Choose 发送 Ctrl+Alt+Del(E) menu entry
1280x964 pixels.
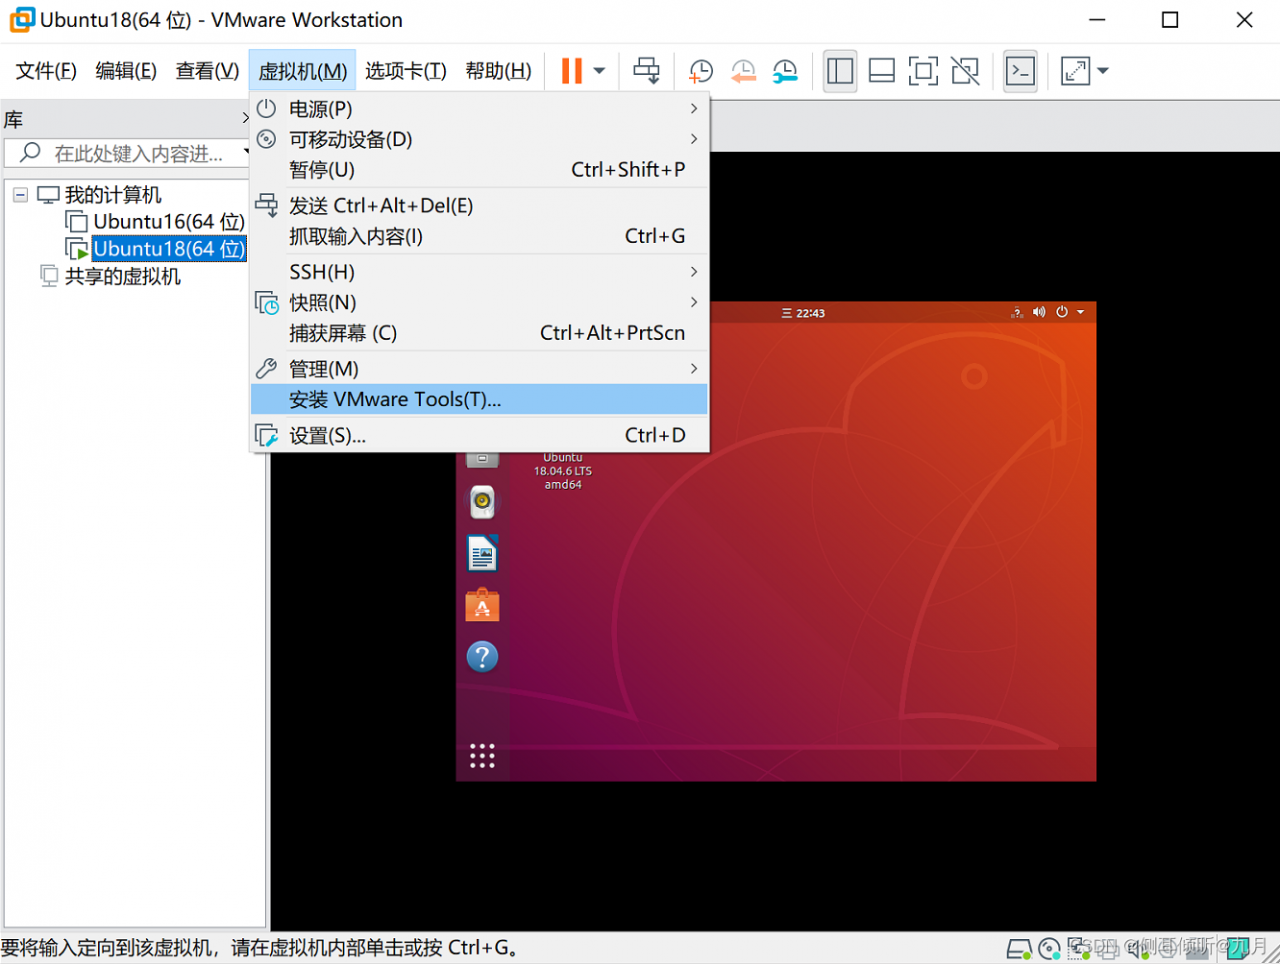(x=479, y=206)
